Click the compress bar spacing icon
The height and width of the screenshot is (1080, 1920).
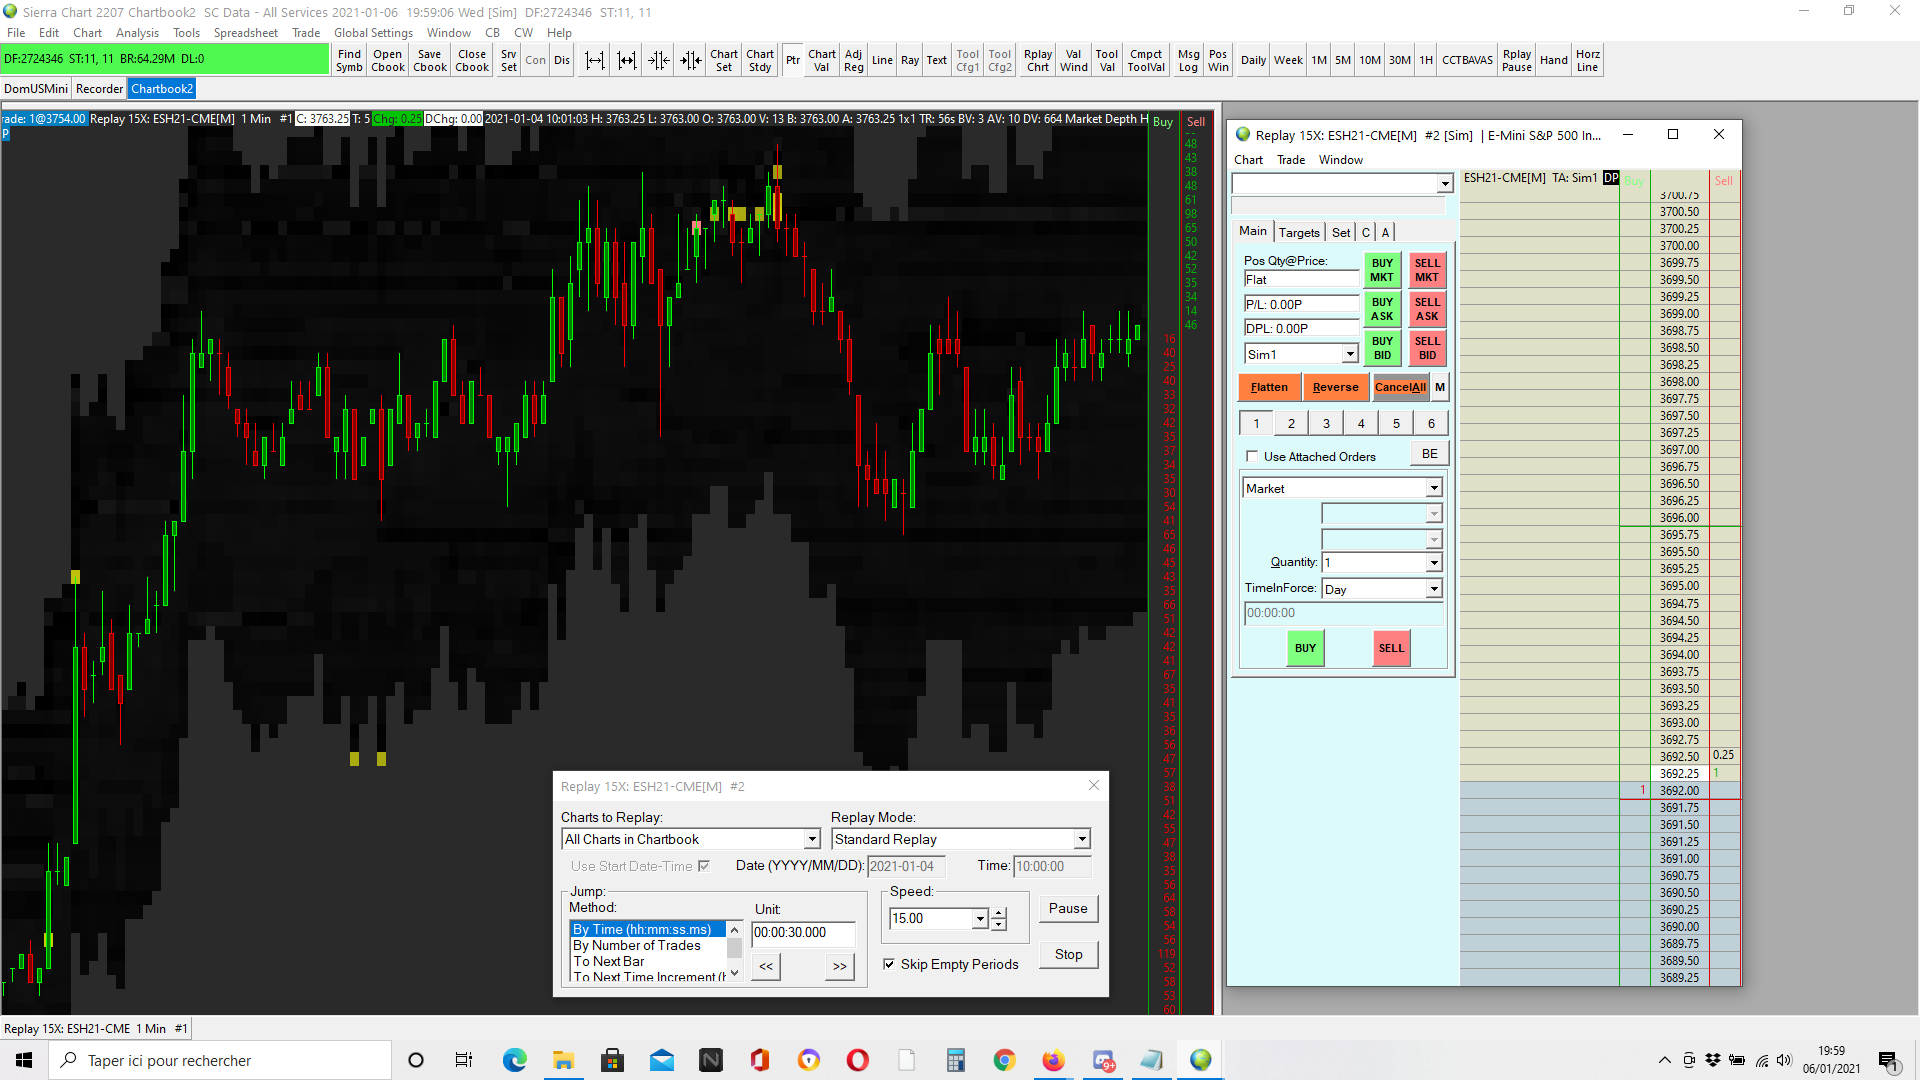click(x=659, y=61)
